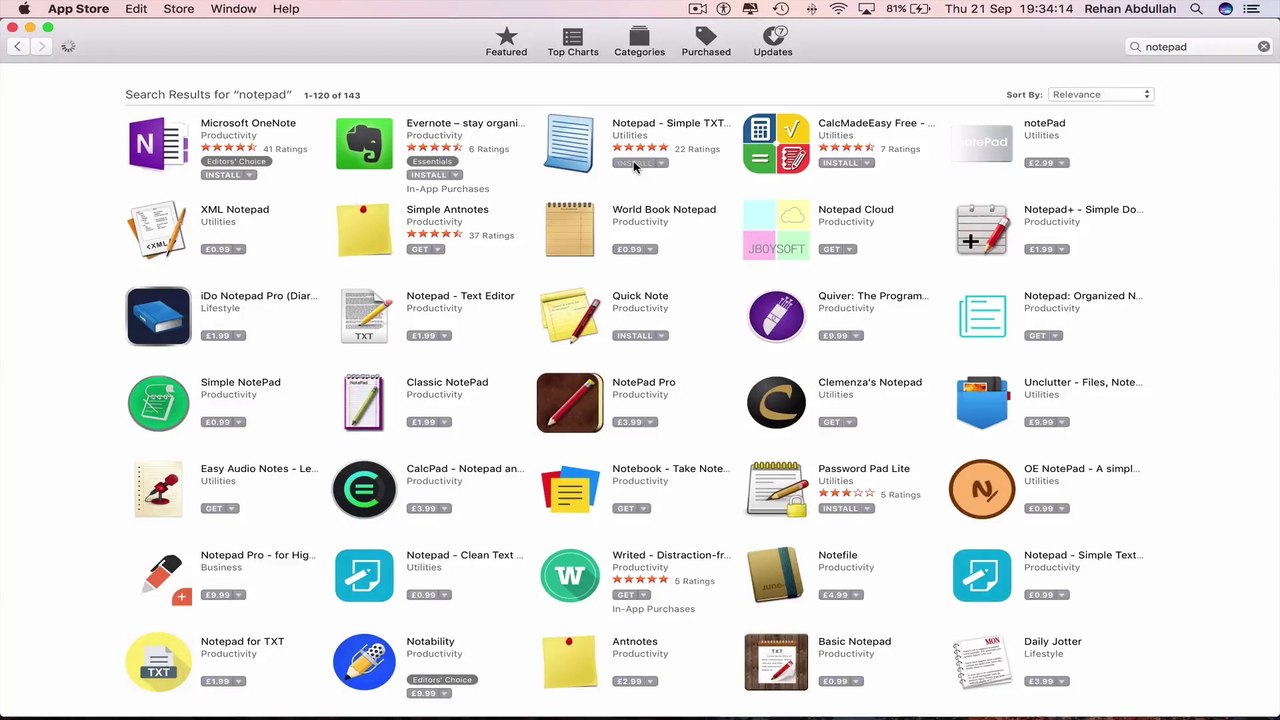Open Classic NotePad app icon
The width and height of the screenshot is (1280, 720).
pos(364,403)
